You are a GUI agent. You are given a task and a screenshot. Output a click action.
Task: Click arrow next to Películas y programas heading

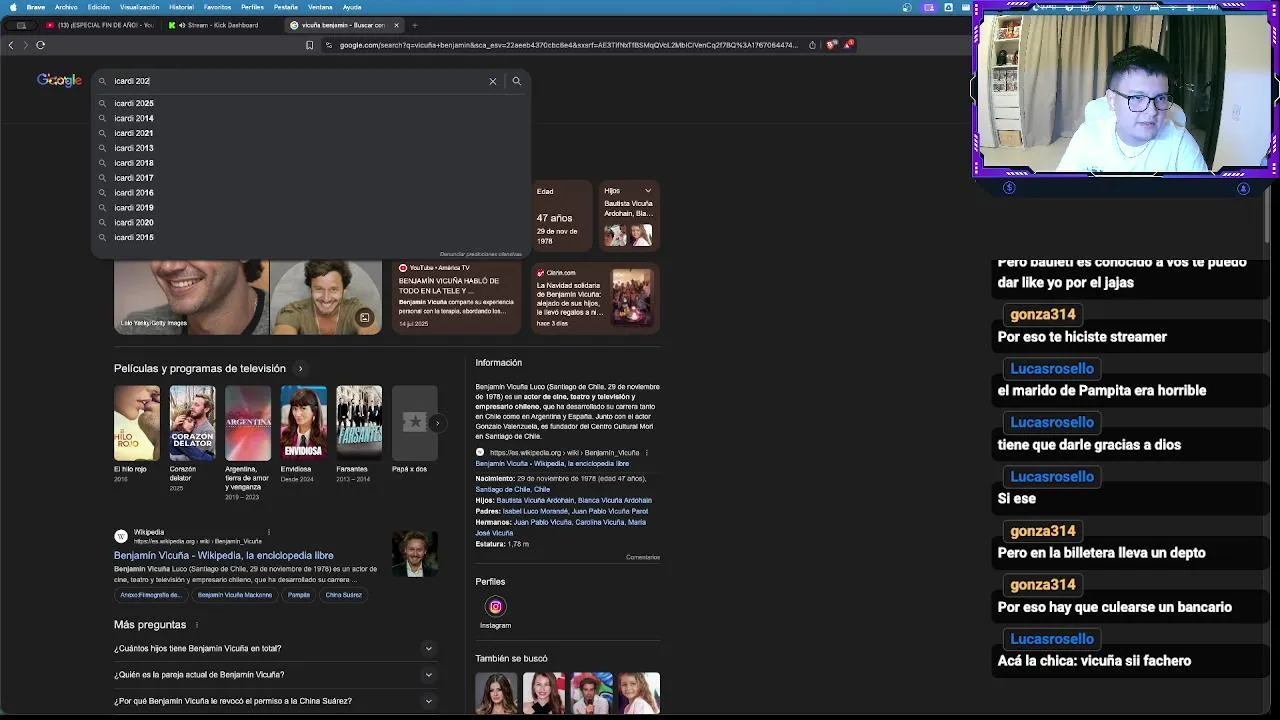300,369
